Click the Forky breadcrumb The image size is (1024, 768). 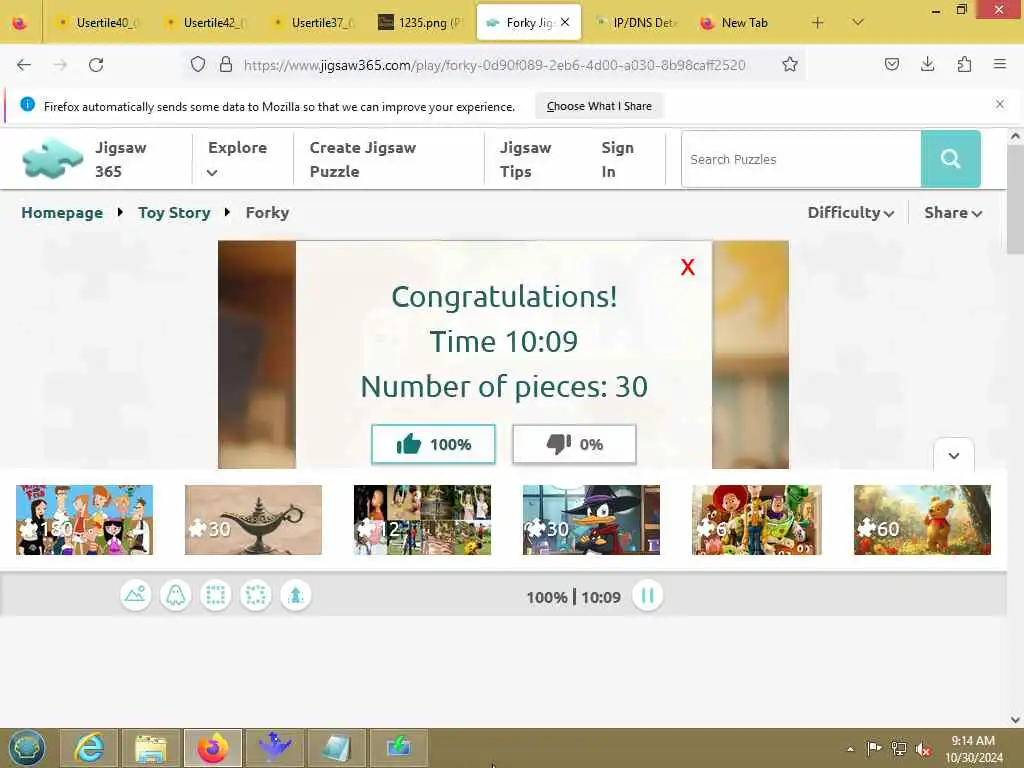(x=267, y=213)
